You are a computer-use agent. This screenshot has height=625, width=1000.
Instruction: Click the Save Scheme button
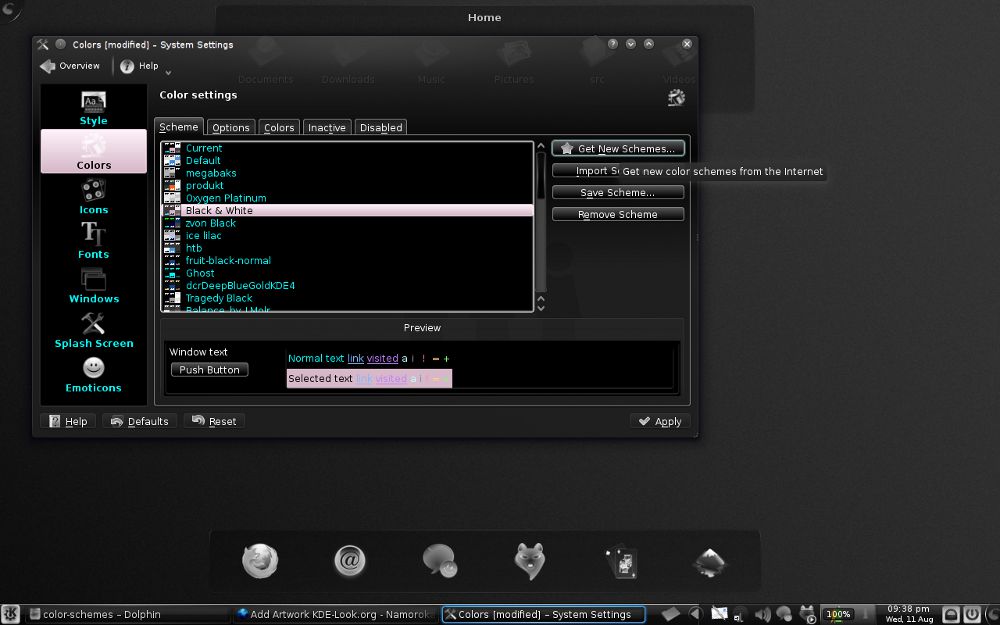618,192
